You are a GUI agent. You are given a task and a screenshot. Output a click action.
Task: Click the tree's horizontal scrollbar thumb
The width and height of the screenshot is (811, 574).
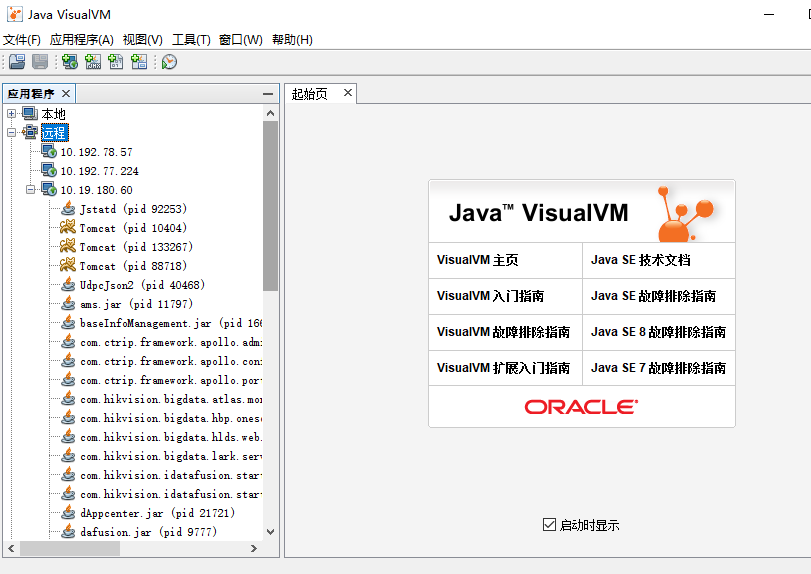(x=70, y=548)
